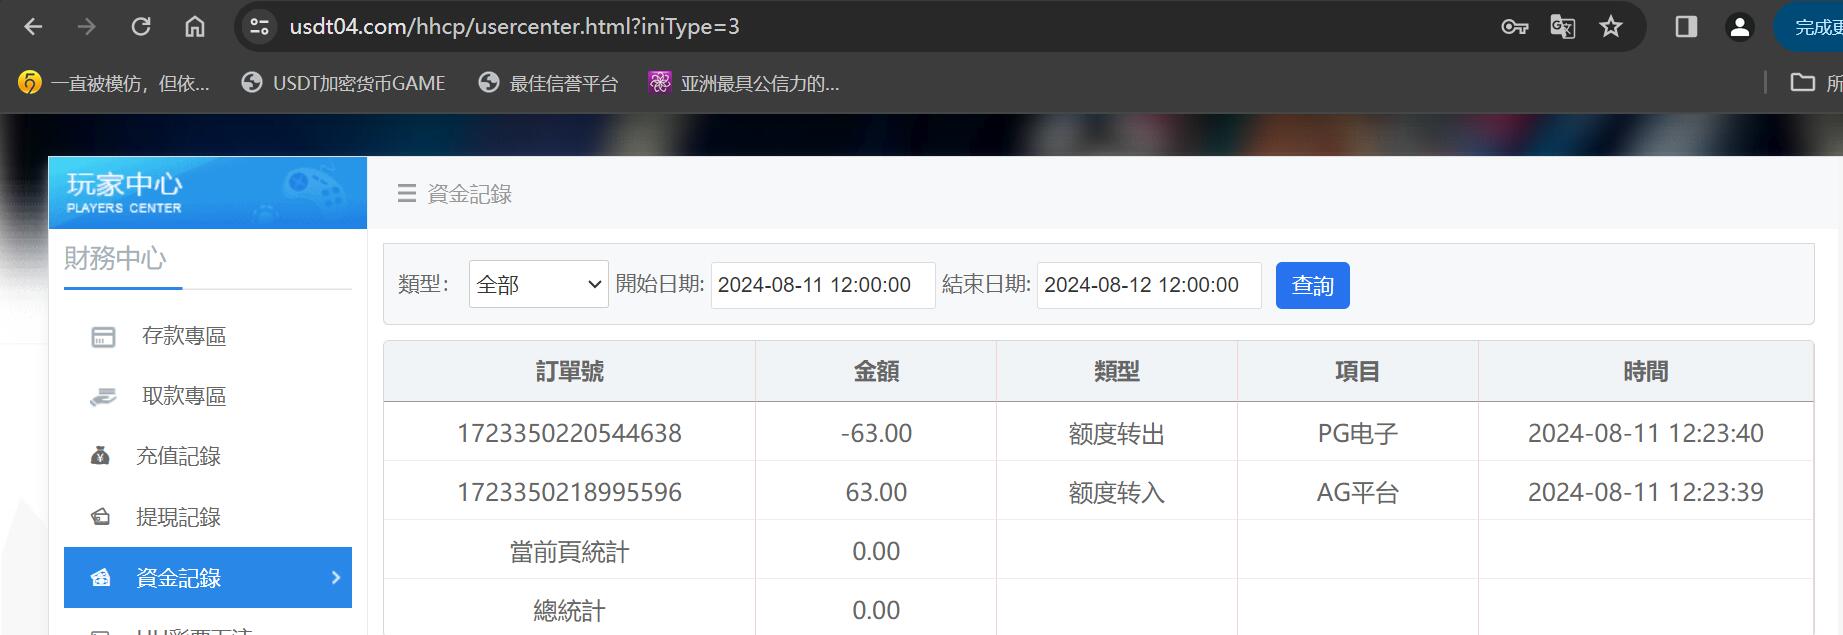The width and height of the screenshot is (1843, 635).
Task: Open the 亚洲最具公信力的 bookmark
Action: tap(744, 83)
